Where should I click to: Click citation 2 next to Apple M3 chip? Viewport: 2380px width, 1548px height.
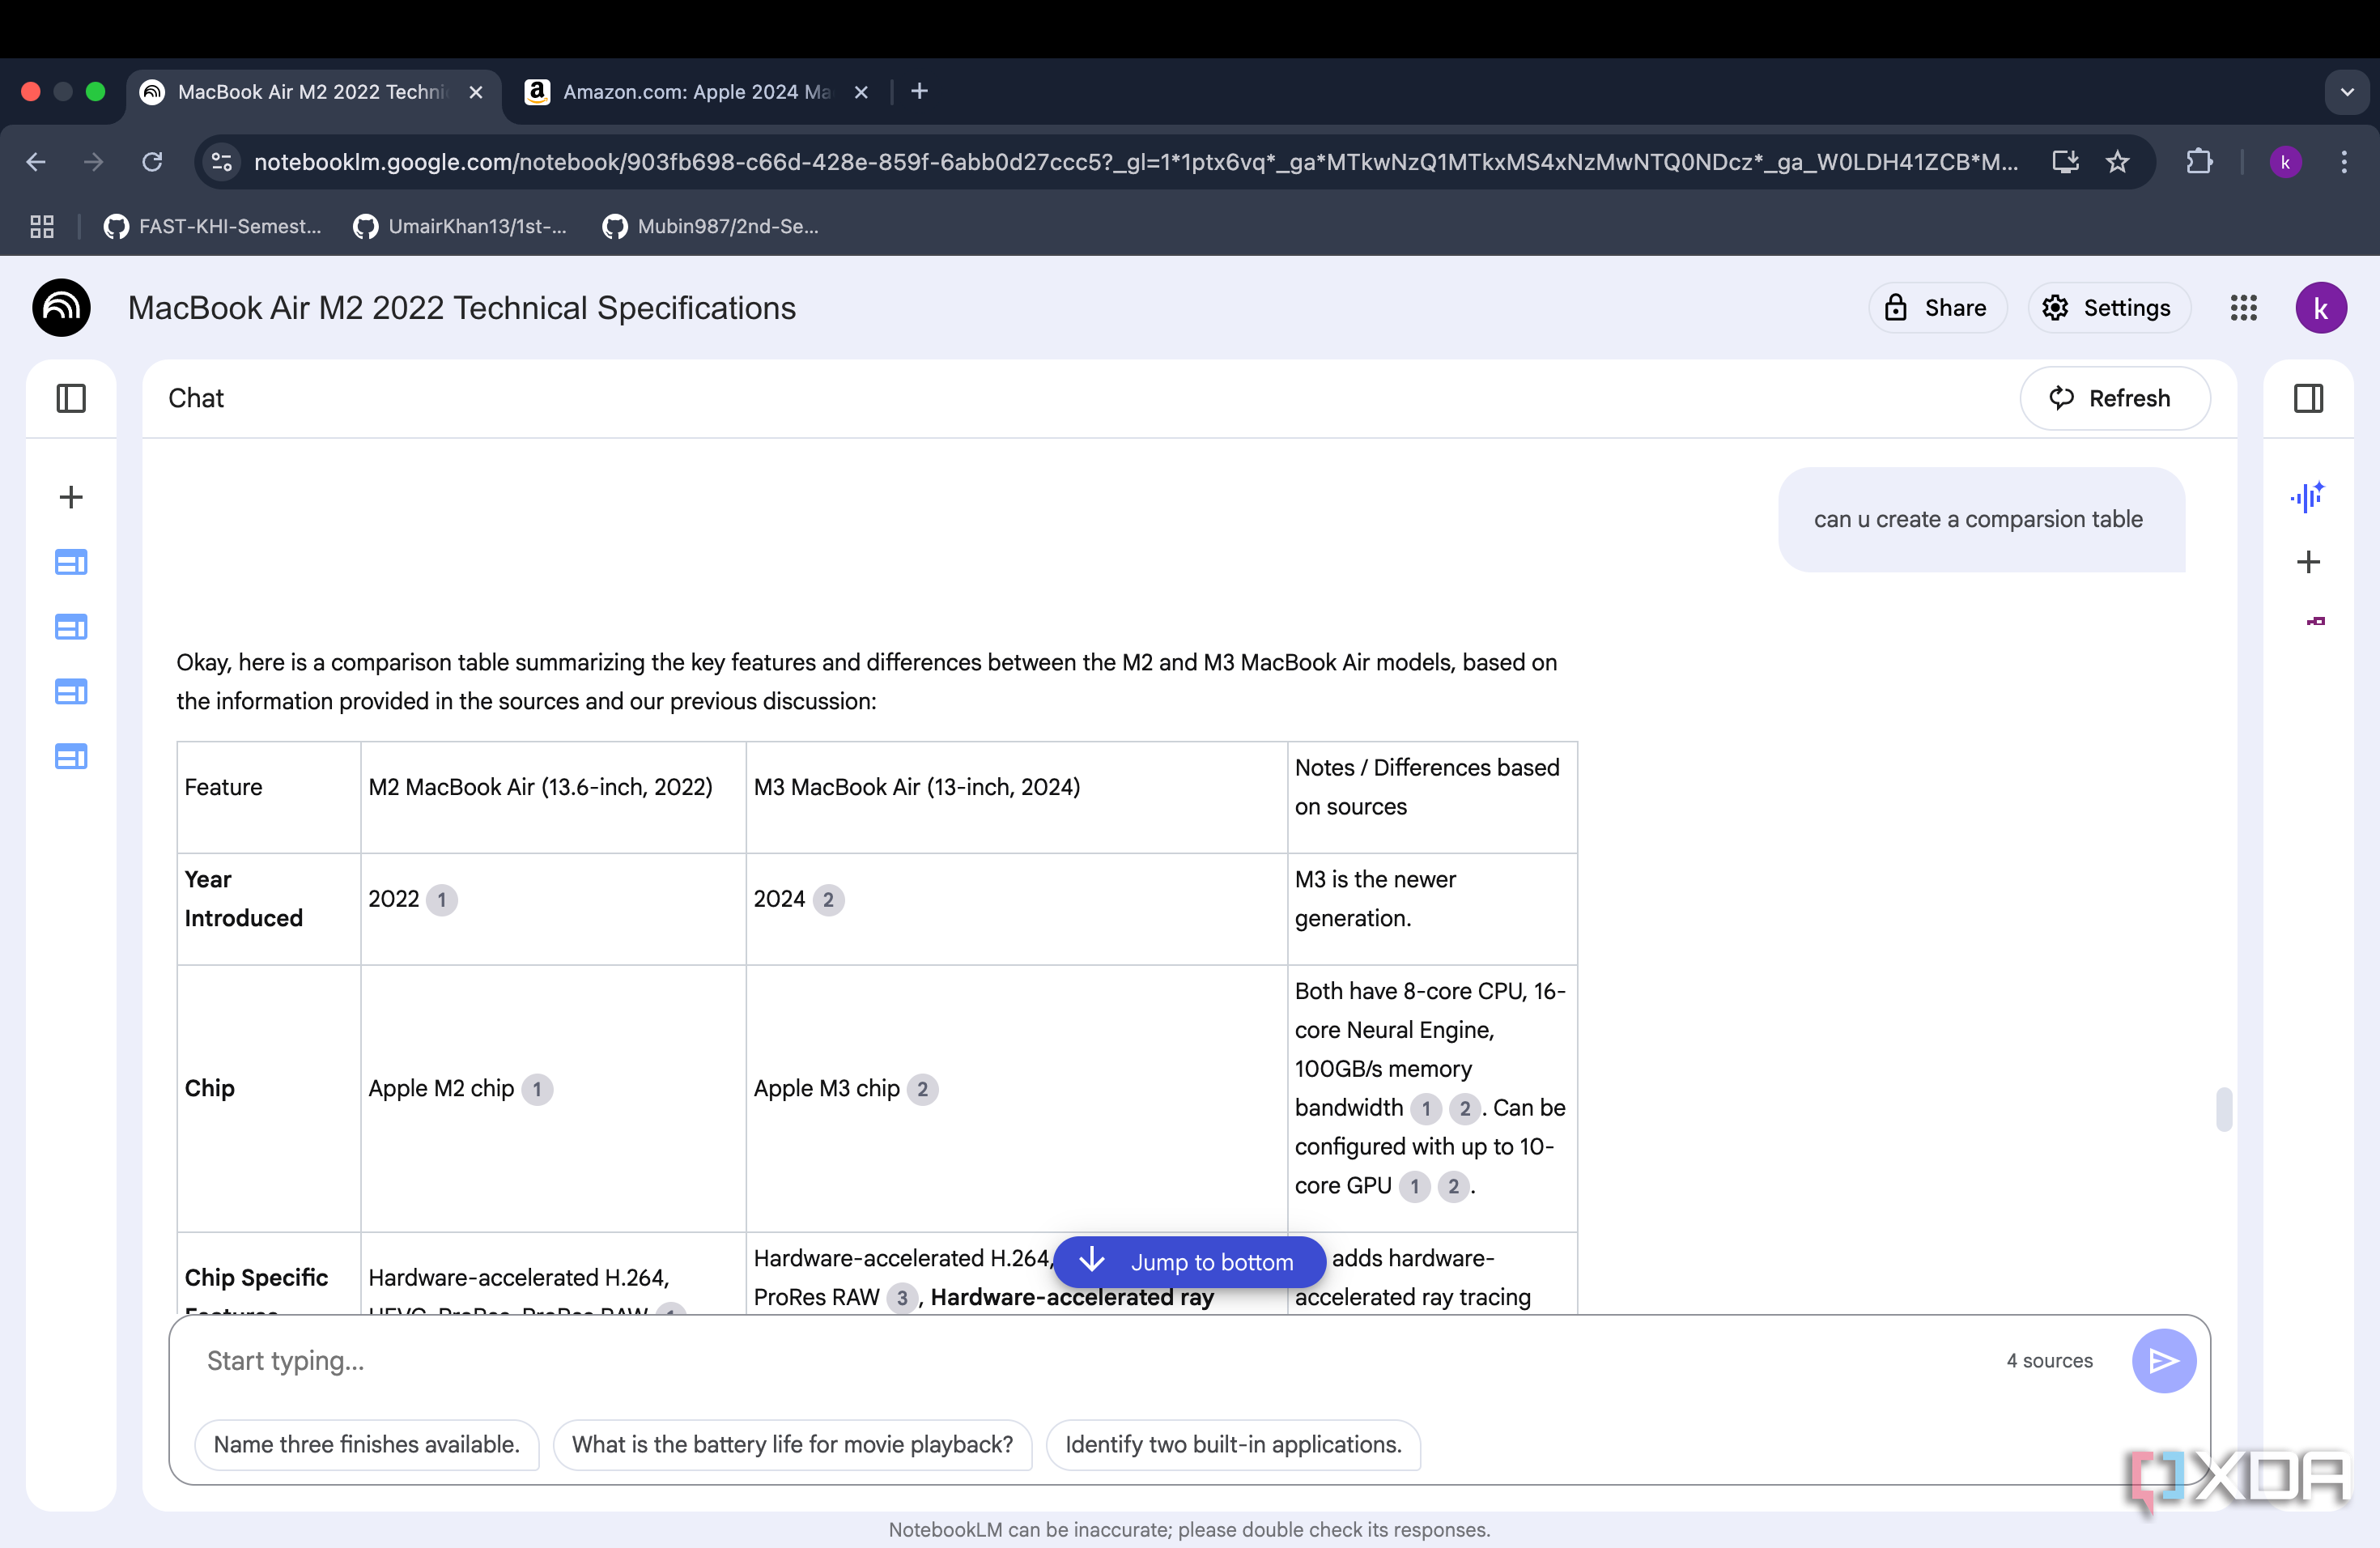[x=922, y=1089]
